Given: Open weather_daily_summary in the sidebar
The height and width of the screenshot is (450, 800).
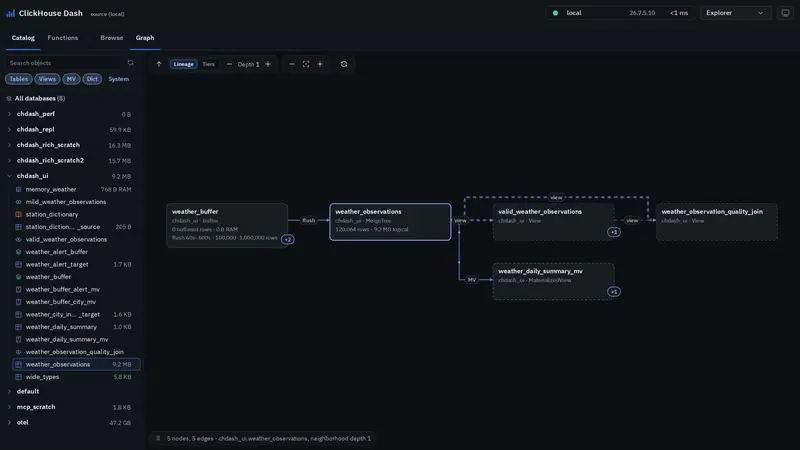Looking at the screenshot, I should [x=76, y=327].
